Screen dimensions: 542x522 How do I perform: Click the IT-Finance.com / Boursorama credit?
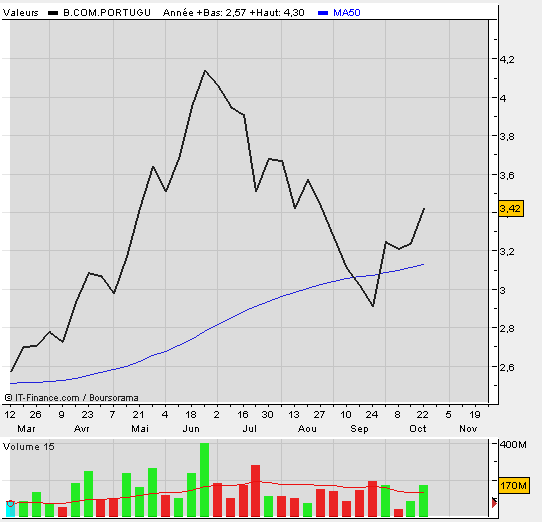(x=72, y=398)
